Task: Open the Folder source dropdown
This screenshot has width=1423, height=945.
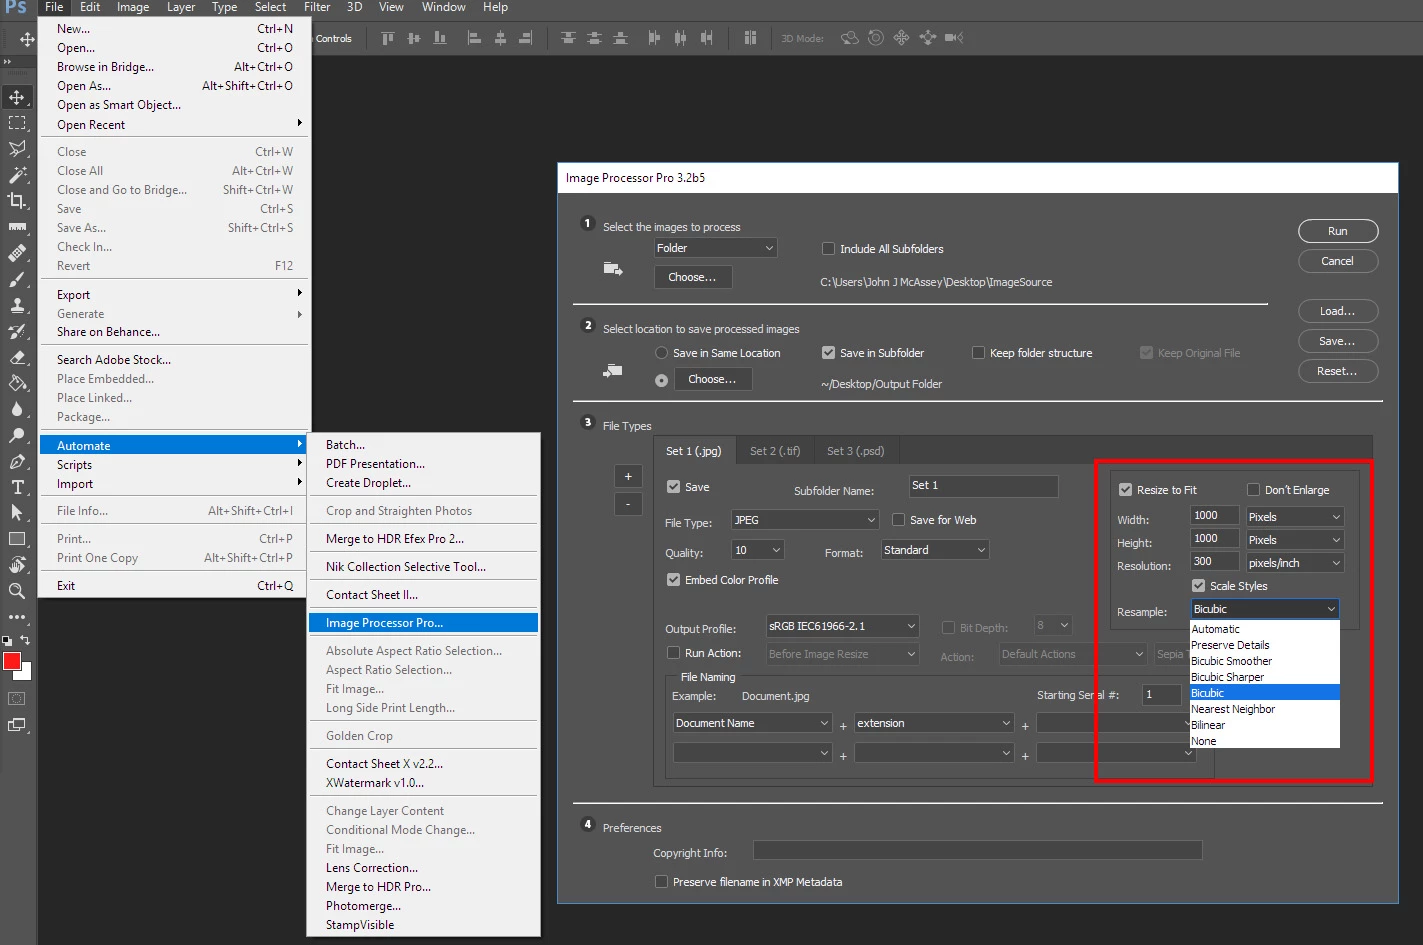Action: click(716, 248)
